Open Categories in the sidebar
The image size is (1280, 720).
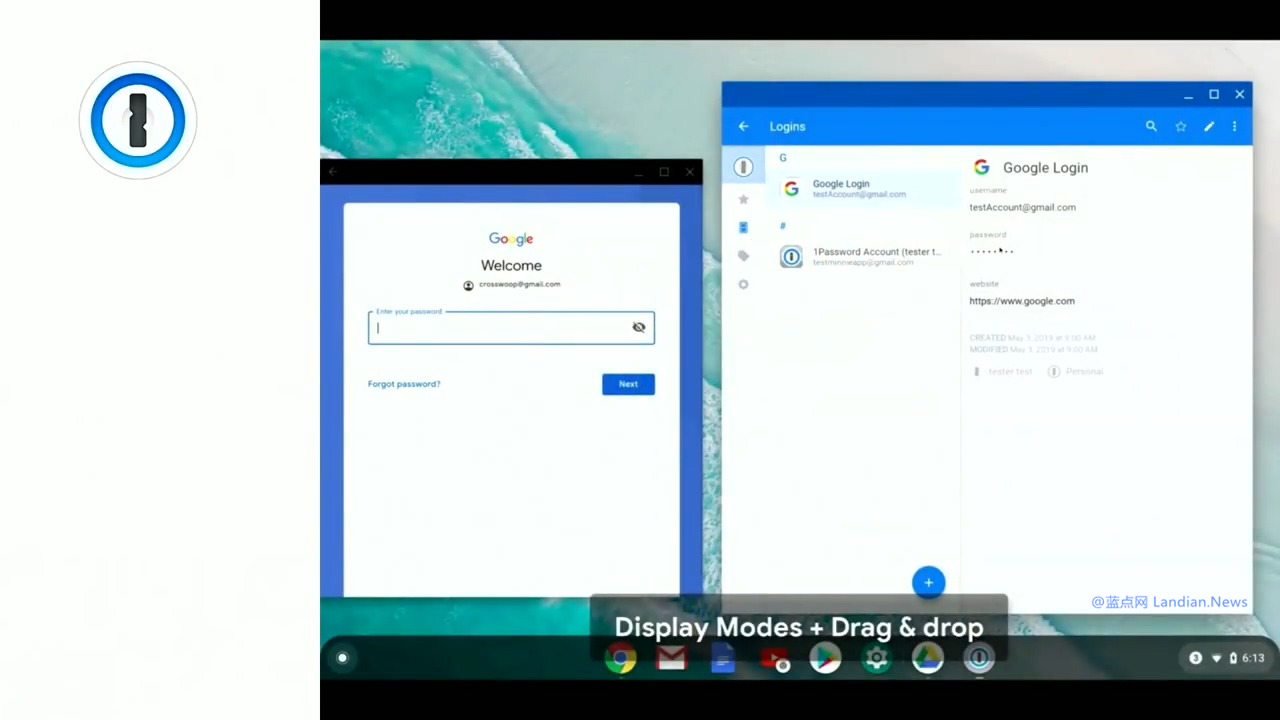pyautogui.click(x=743, y=227)
